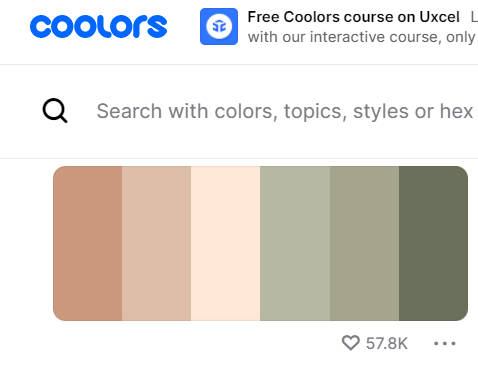The image size is (478, 367).
Task: Select the light sage green swatch
Action: tap(295, 243)
